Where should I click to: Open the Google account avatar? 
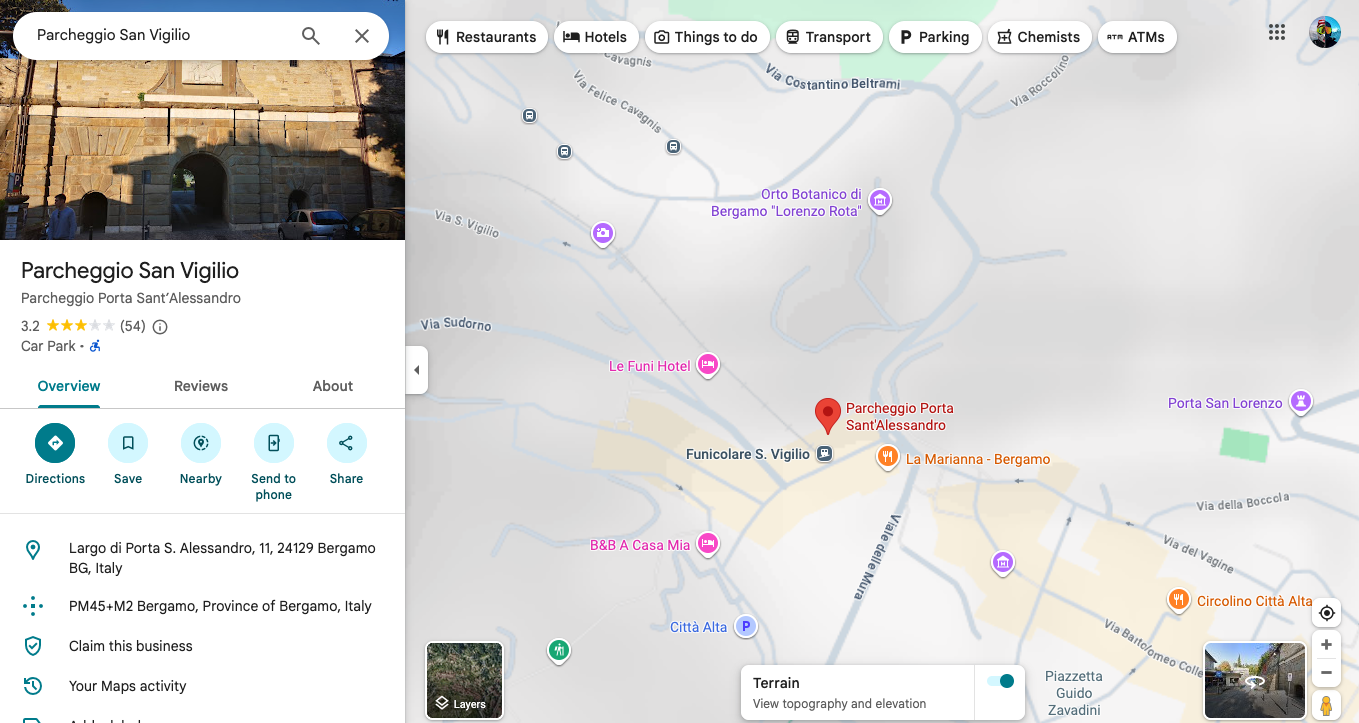(x=1325, y=32)
